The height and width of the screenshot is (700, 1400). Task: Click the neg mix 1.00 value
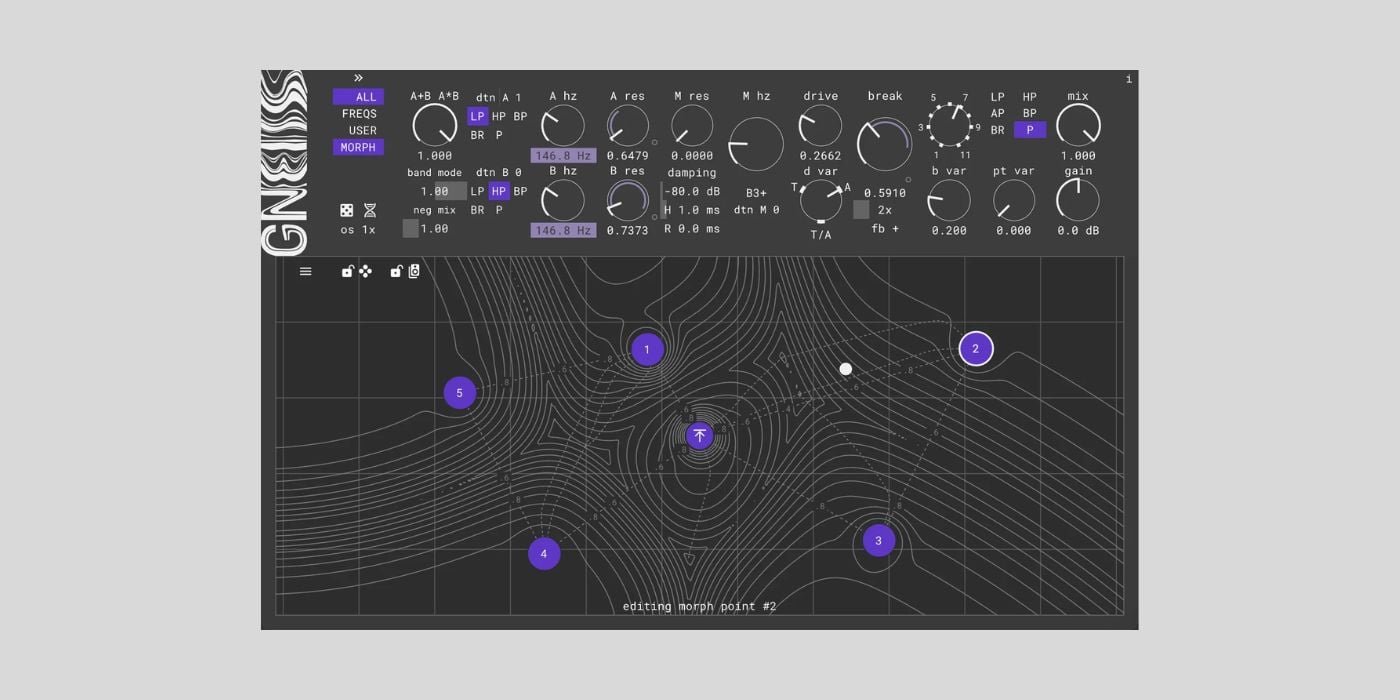coord(434,229)
